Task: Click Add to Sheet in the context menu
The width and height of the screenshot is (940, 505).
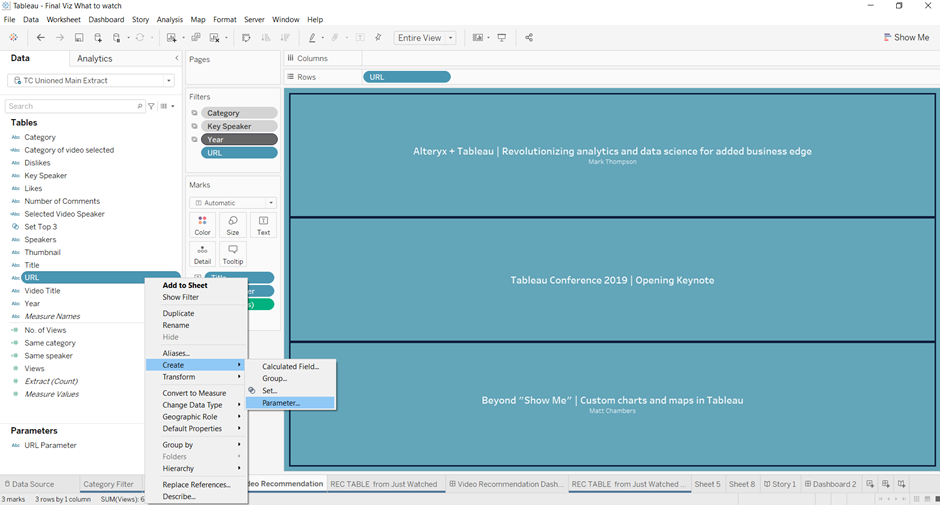Action: [x=185, y=285]
